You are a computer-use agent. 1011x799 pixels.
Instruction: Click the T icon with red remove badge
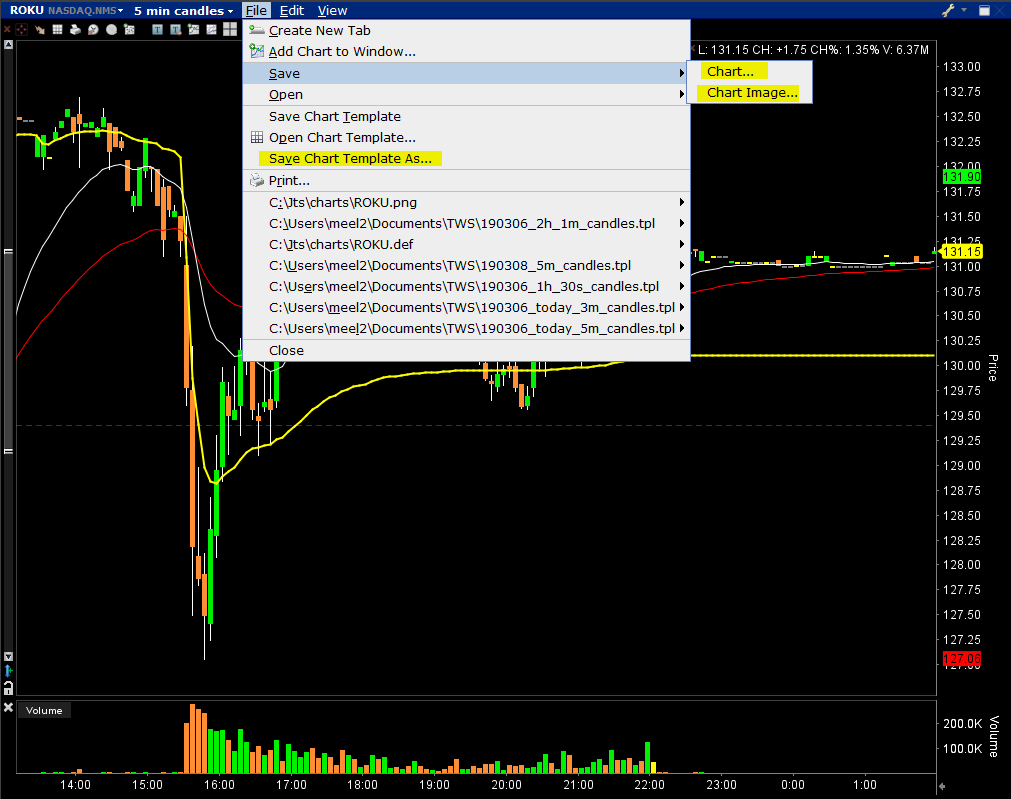pyautogui.click(x=175, y=30)
